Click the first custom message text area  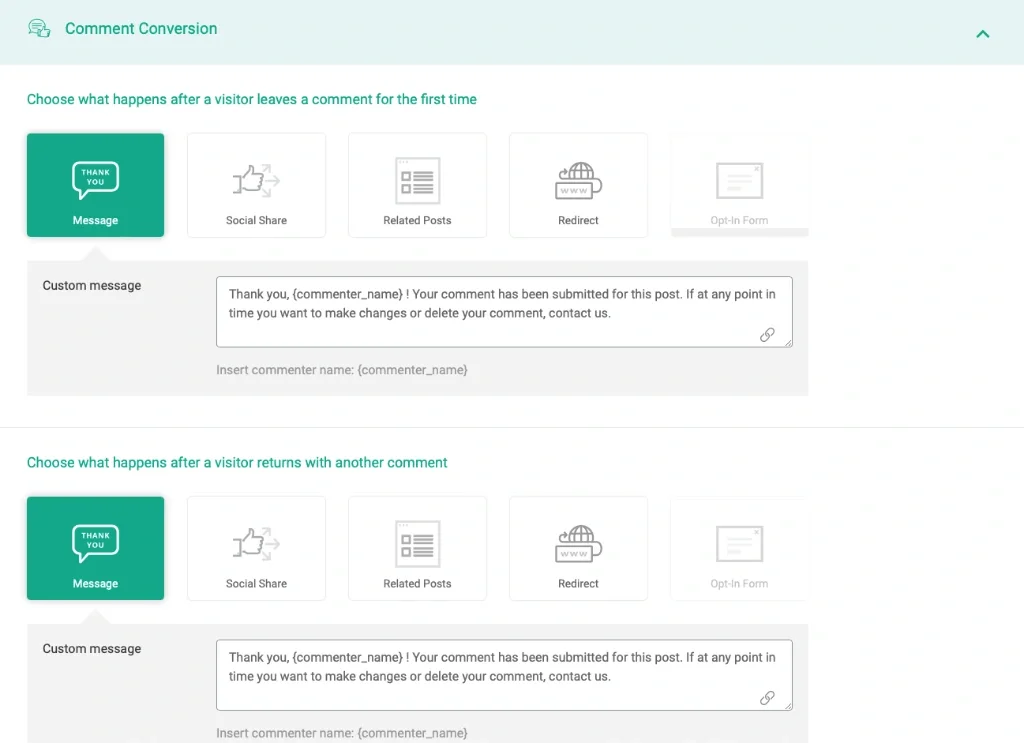pos(490,311)
